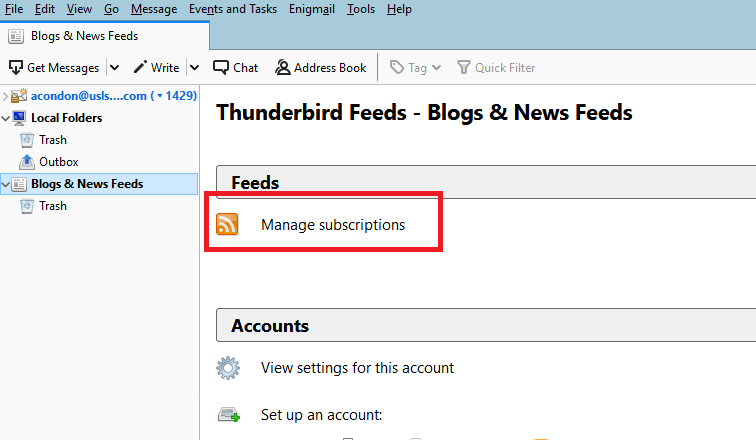The image size is (756, 440).
Task: Select the Local Folders row
Action: click(x=99, y=118)
